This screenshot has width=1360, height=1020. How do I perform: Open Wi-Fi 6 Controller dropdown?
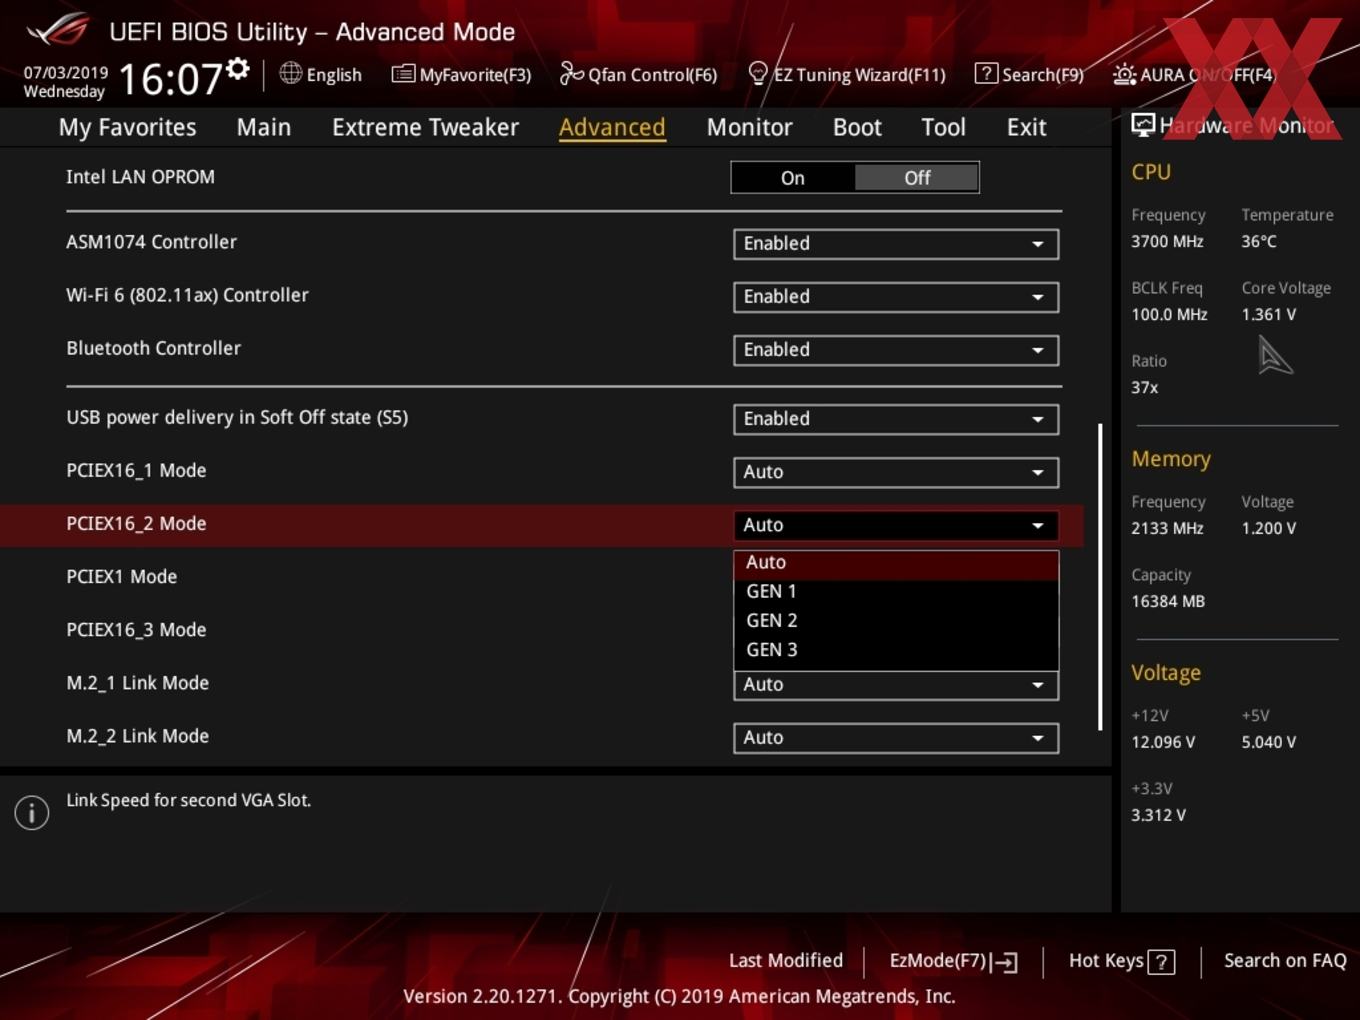[896, 296]
